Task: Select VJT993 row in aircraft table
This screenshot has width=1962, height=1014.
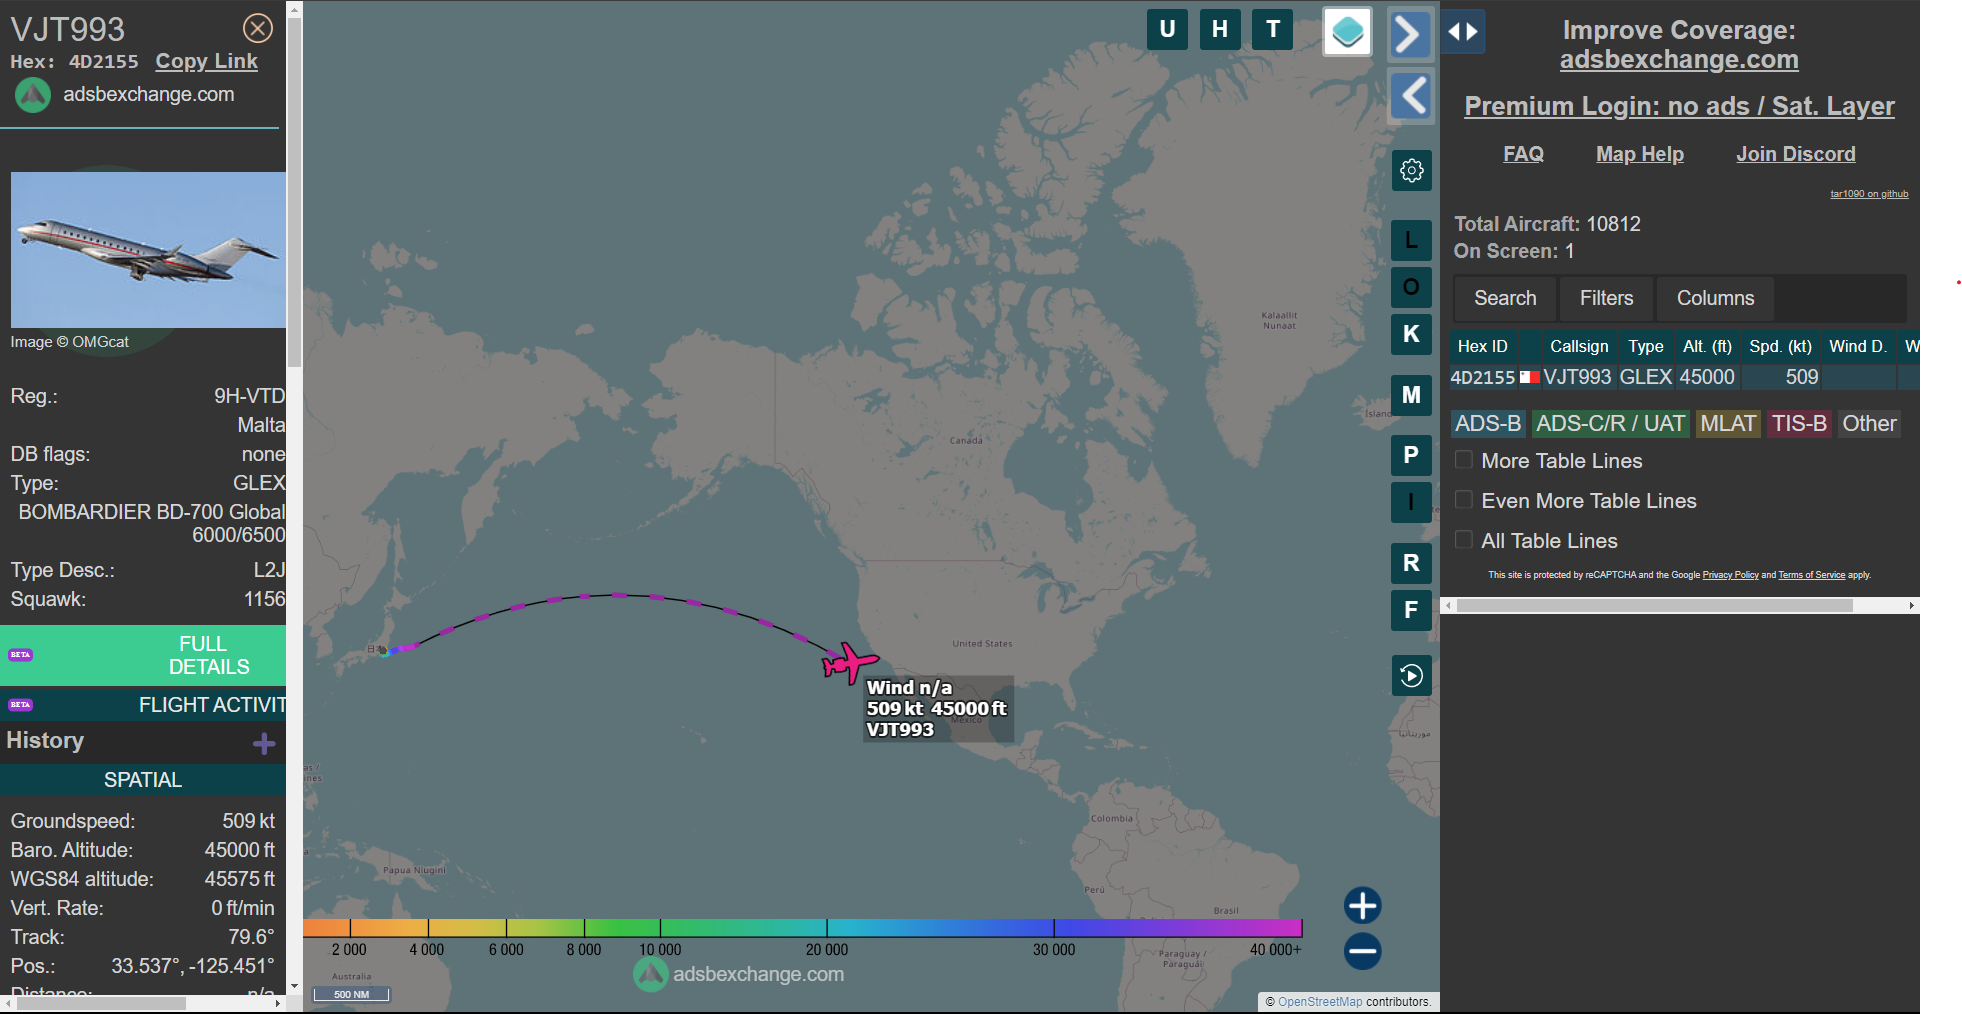Action: click(1684, 377)
